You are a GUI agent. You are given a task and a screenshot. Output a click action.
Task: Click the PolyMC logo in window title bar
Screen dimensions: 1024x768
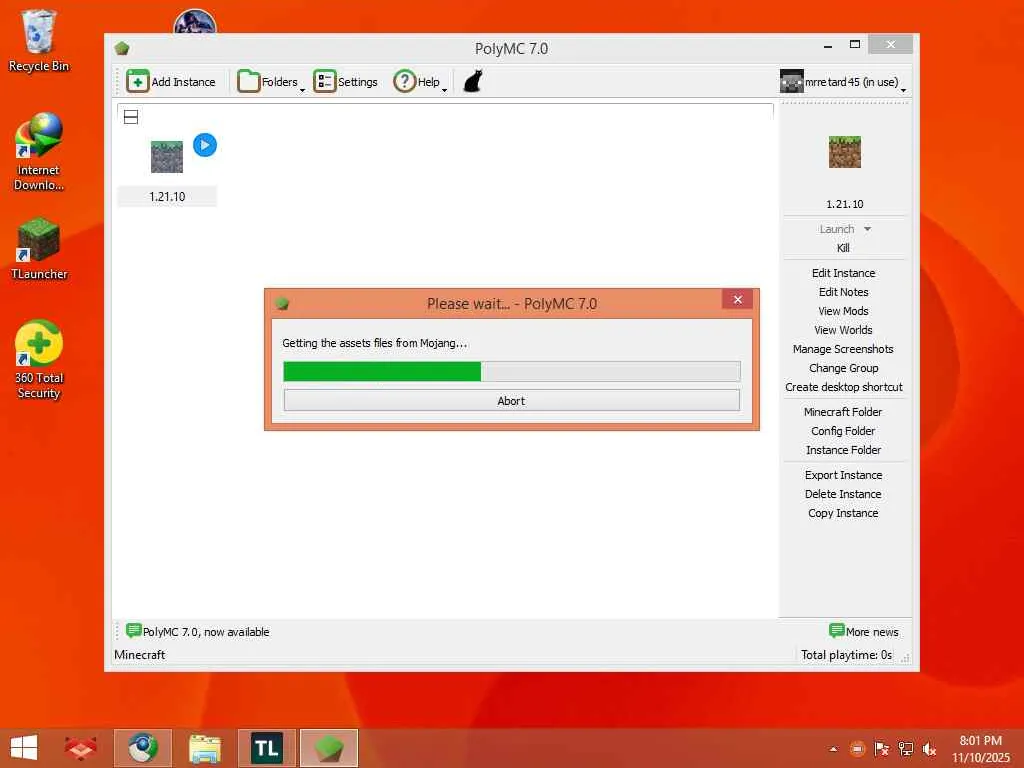(x=122, y=48)
